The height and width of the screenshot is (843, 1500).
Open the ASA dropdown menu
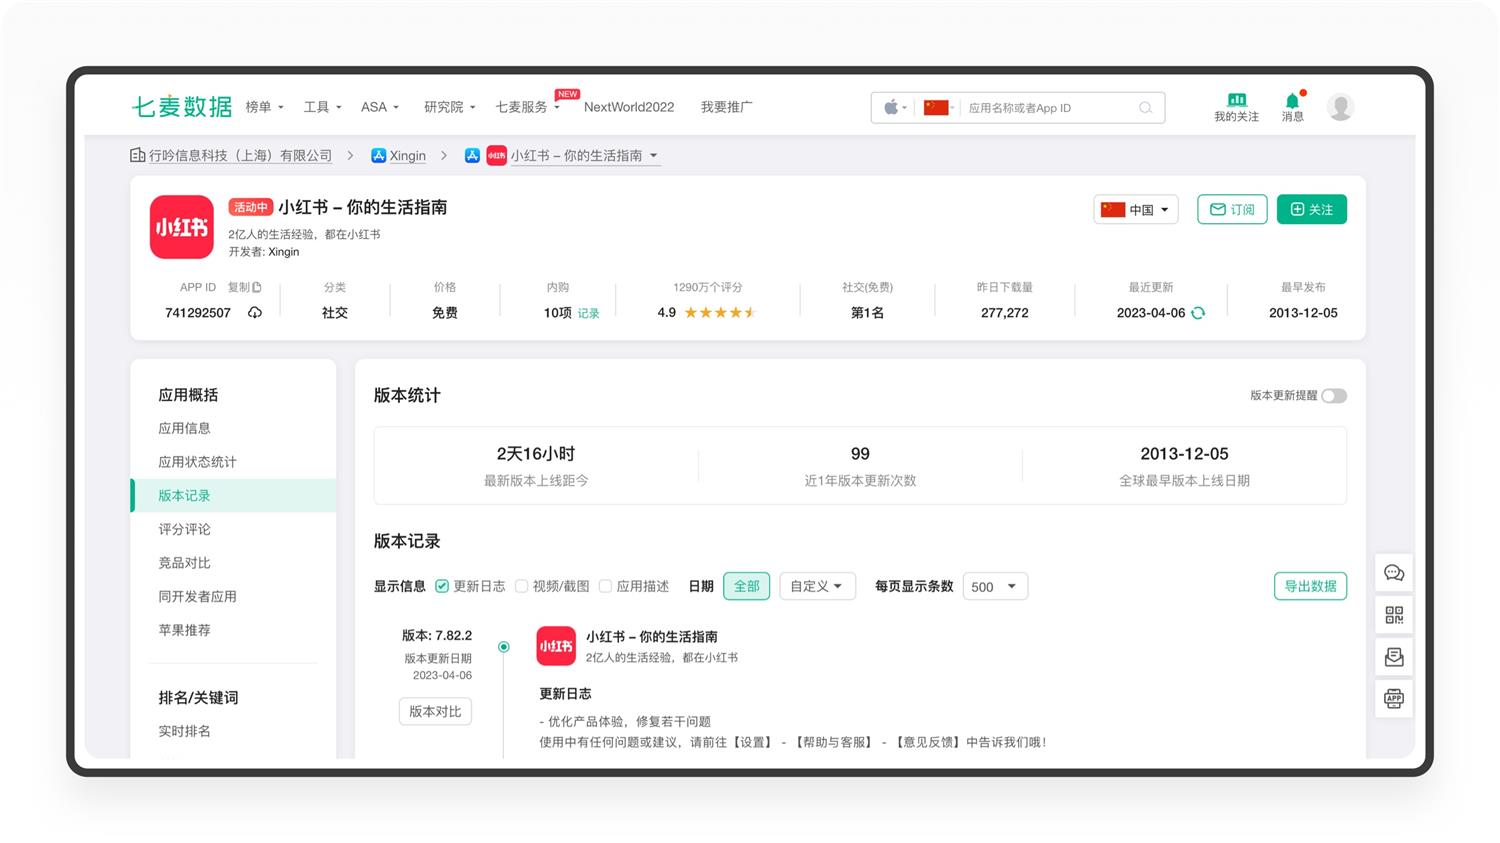[380, 107]
